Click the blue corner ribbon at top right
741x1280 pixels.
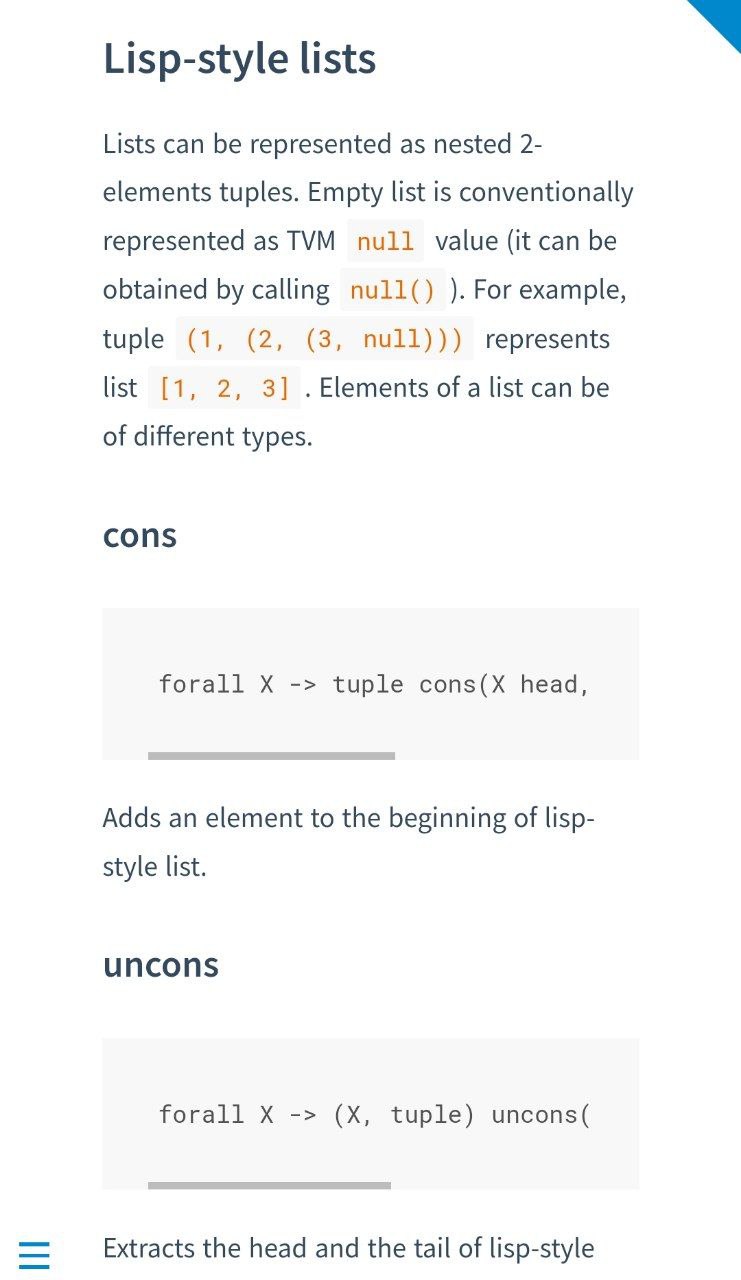pyautogui.click(x=719, y=20)
